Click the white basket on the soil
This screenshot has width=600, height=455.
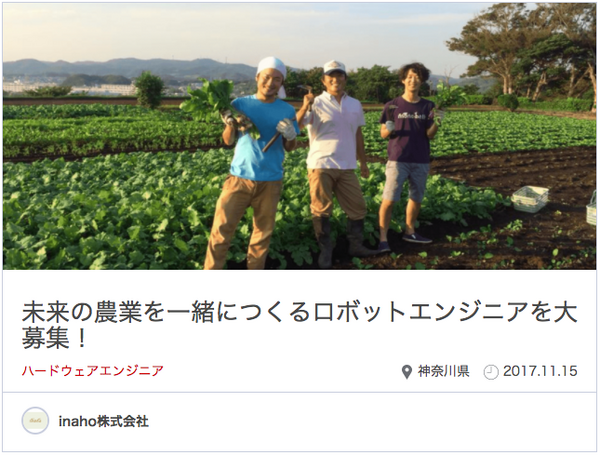(x=530, y=199)
